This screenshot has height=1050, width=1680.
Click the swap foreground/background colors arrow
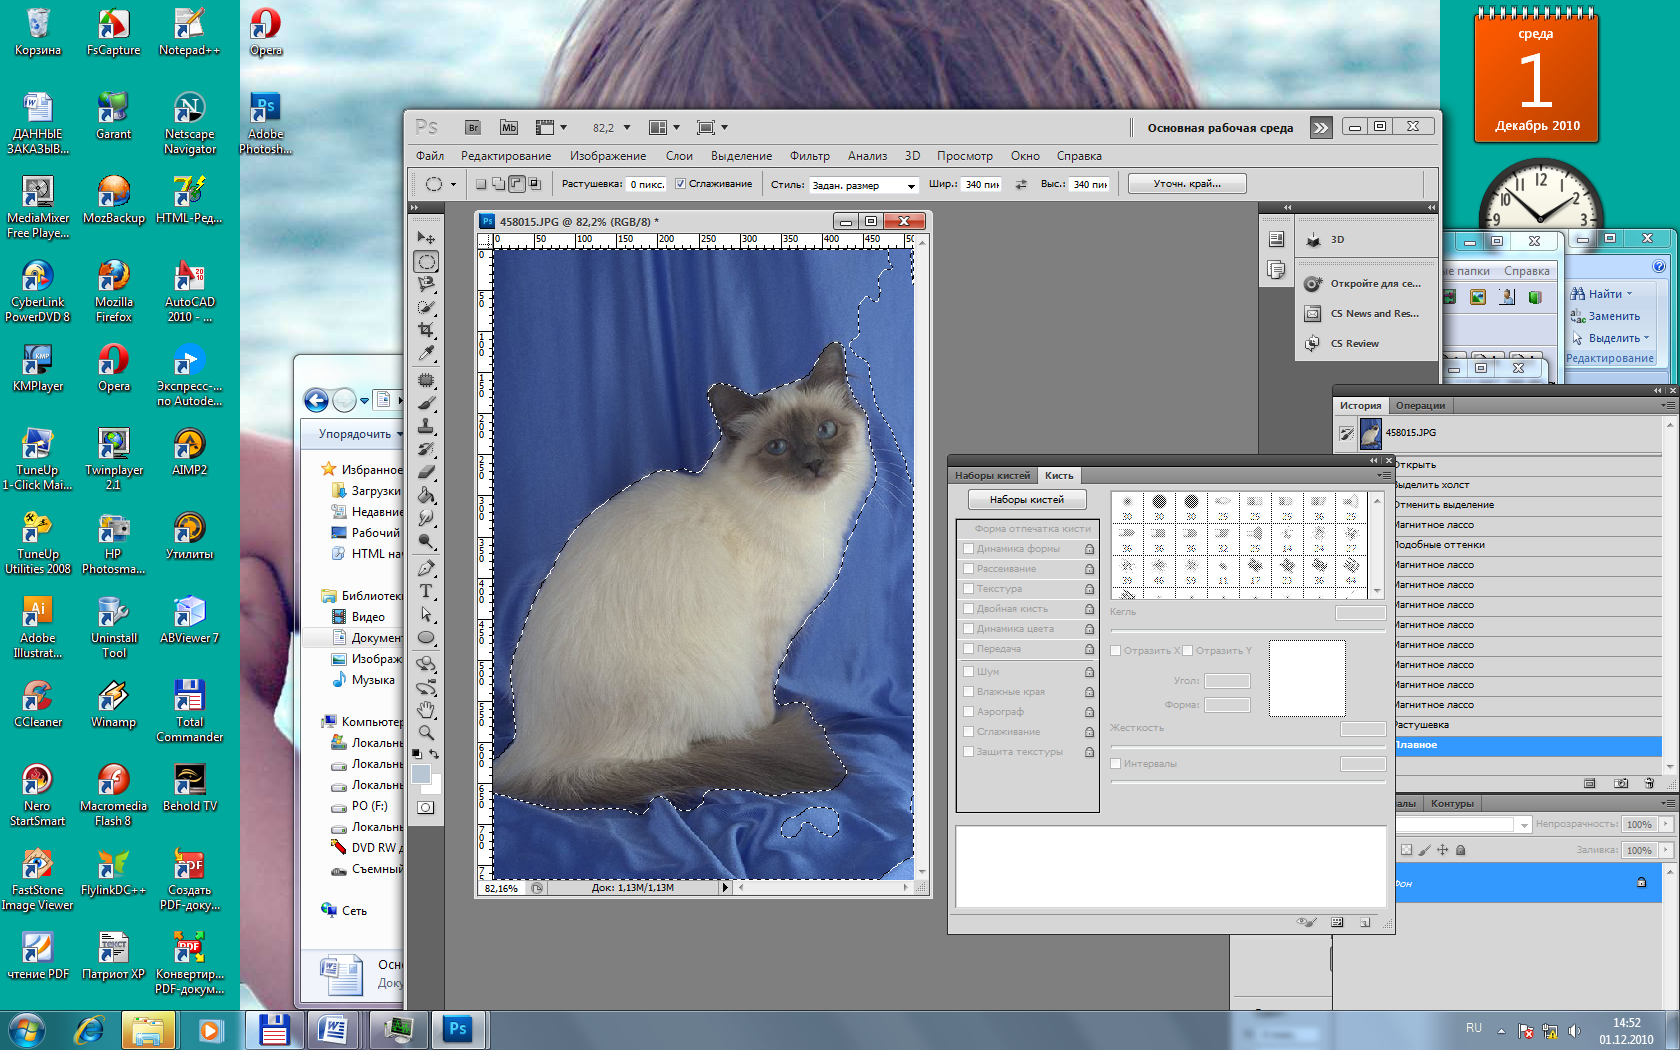click(x=434, y=754)
